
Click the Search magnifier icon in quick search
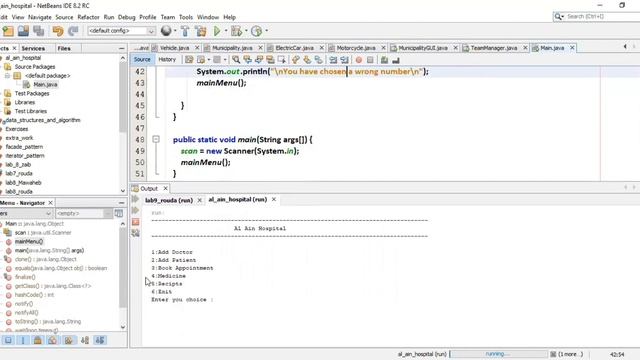click(x=558, y=16)
